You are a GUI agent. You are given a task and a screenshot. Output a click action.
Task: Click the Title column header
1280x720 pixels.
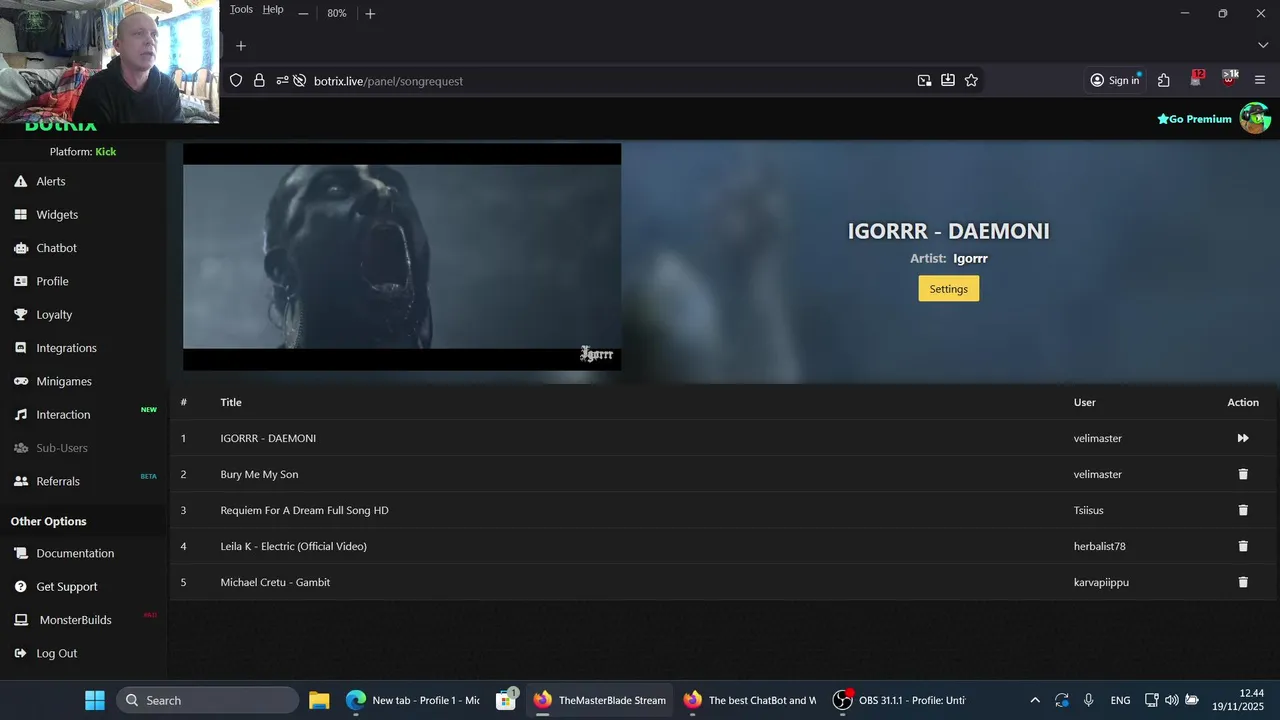coord(231,402)
